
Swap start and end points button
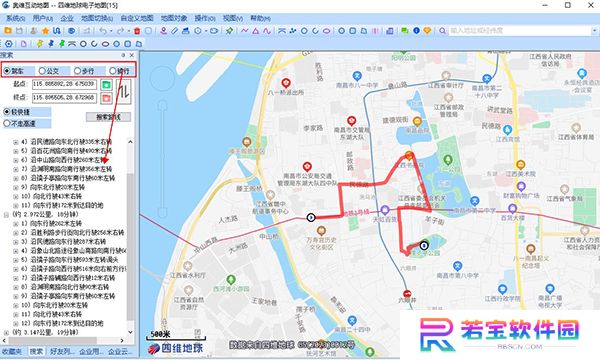point(124,92)
